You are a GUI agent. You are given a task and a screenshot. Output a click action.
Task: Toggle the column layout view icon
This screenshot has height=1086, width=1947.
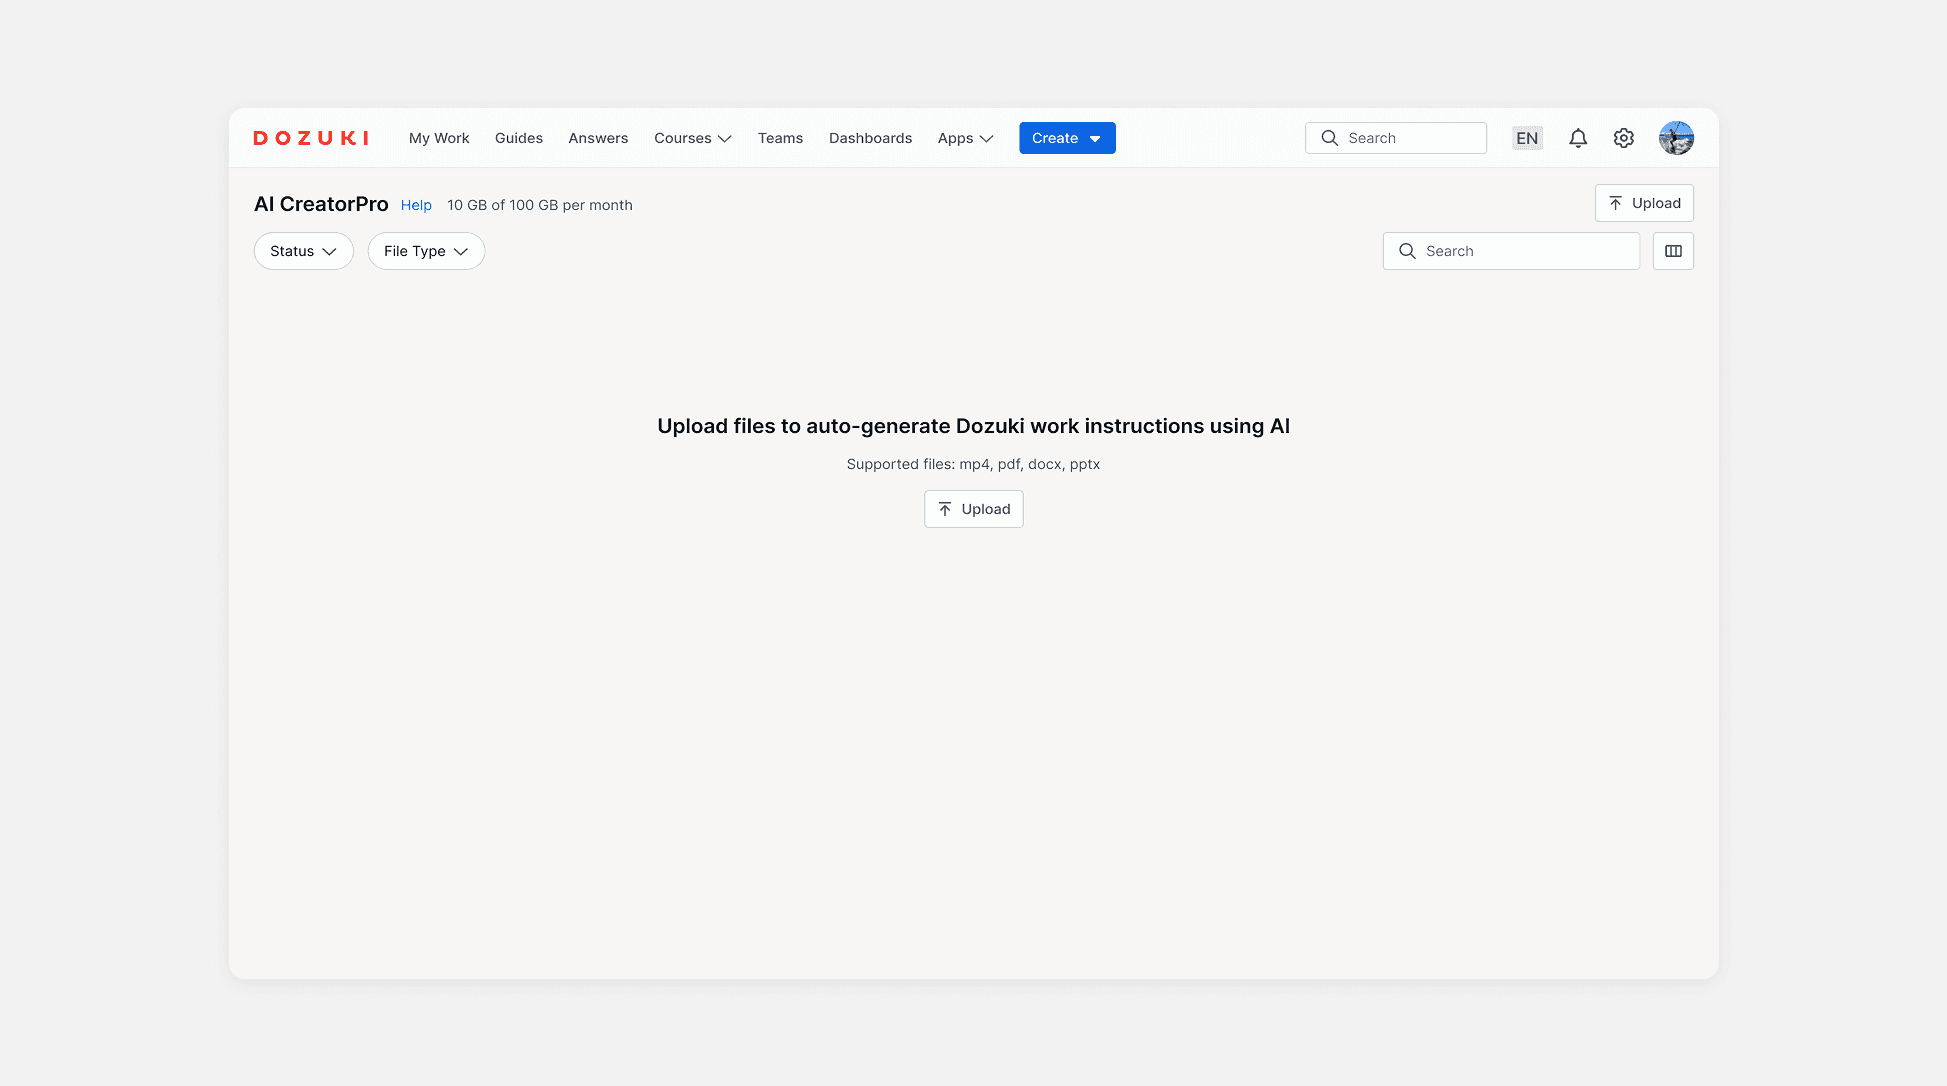coord(1673,251)
